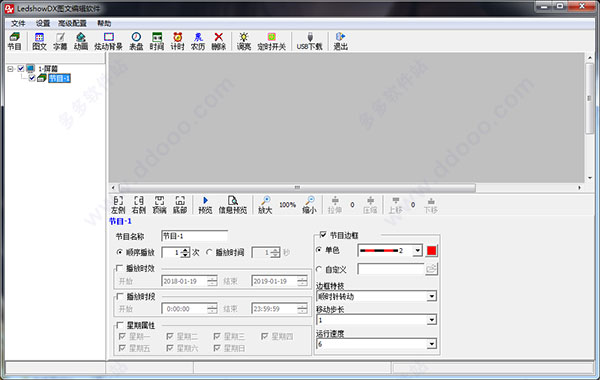Toggle the 节目边框 program border checkbox
This screenshot has width=600, height=380.
tap(323, 235)
